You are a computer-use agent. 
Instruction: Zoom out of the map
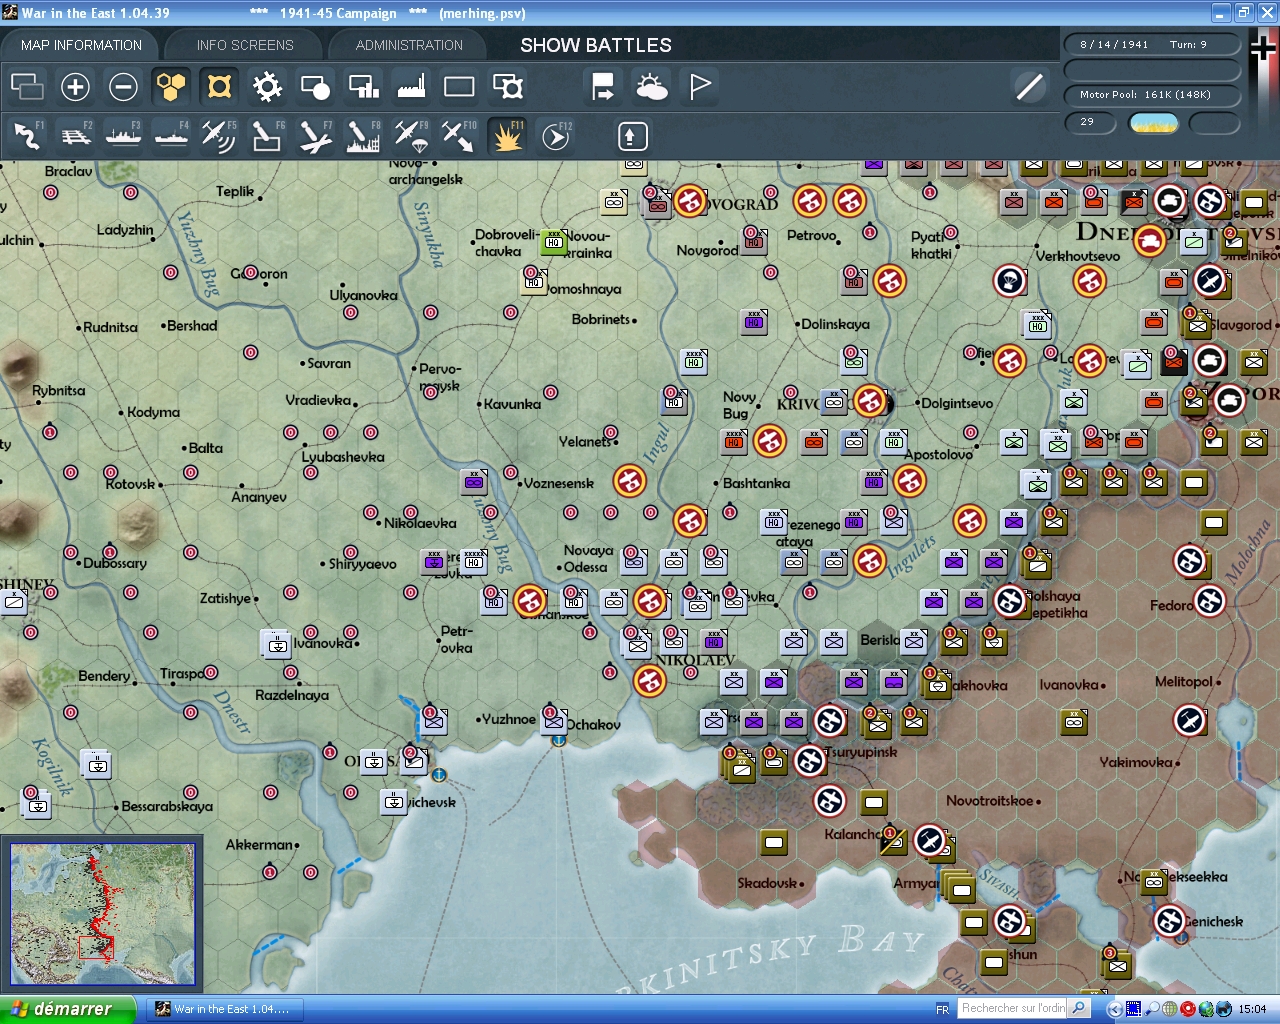coord(123,87)
